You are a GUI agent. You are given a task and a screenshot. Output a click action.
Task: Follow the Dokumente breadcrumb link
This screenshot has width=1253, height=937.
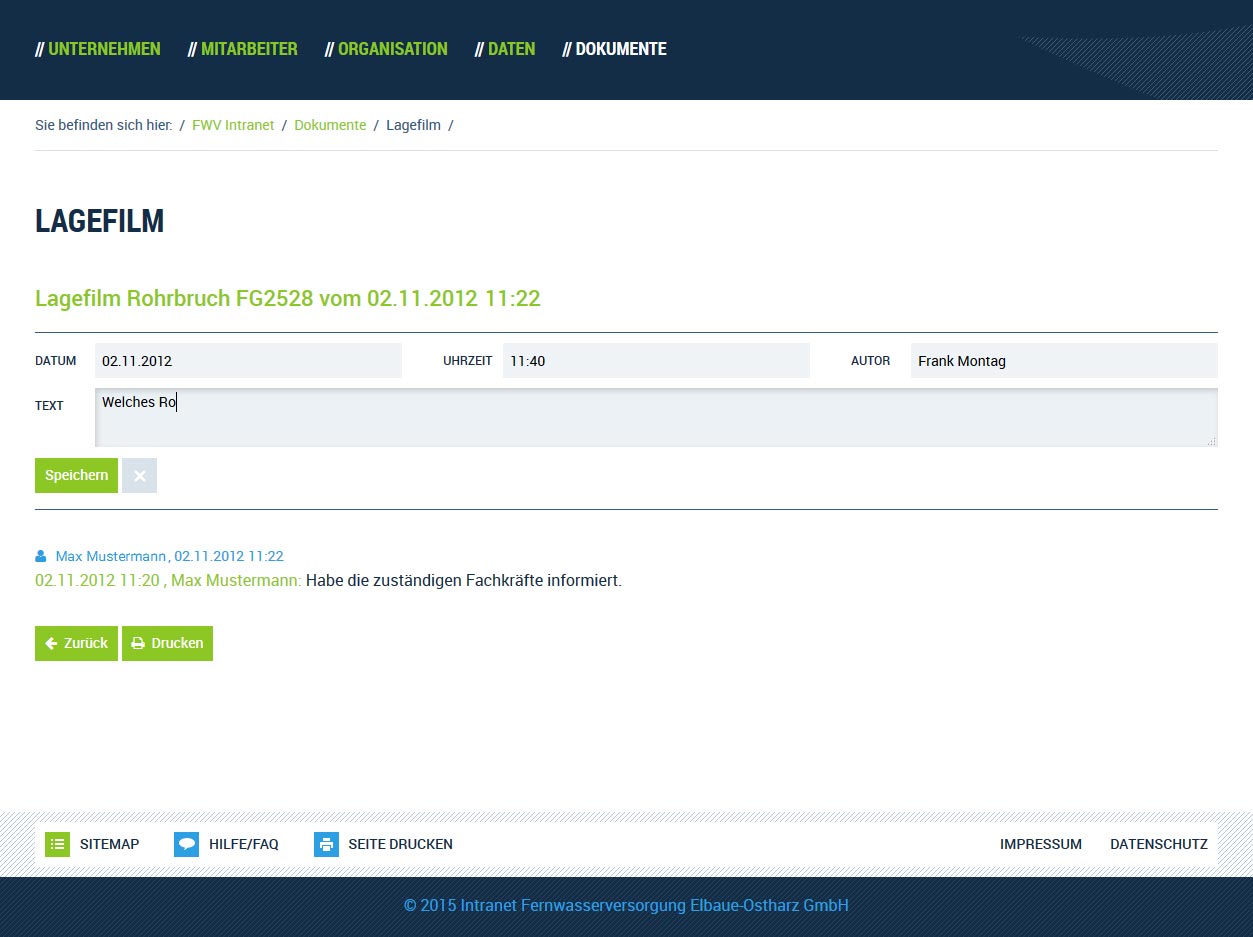pyautogui.click(x=330, y=125)
